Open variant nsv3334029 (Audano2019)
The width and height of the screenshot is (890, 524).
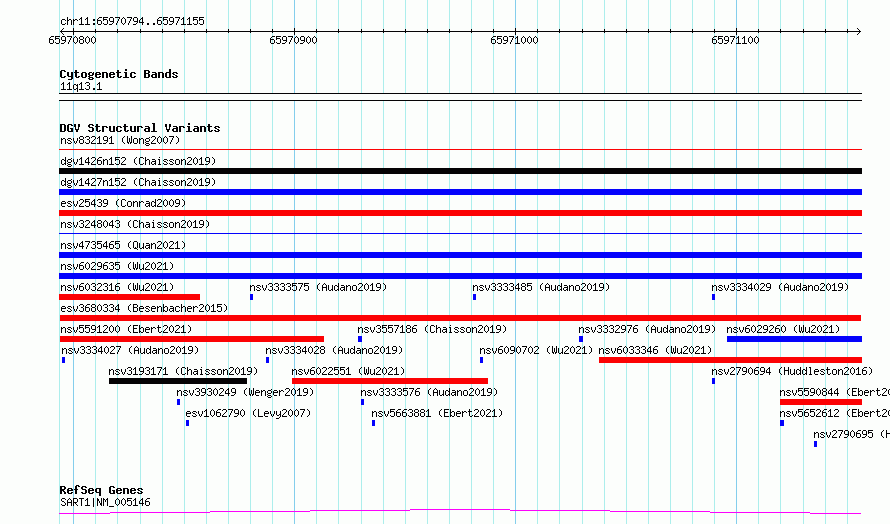pos(780,287)
